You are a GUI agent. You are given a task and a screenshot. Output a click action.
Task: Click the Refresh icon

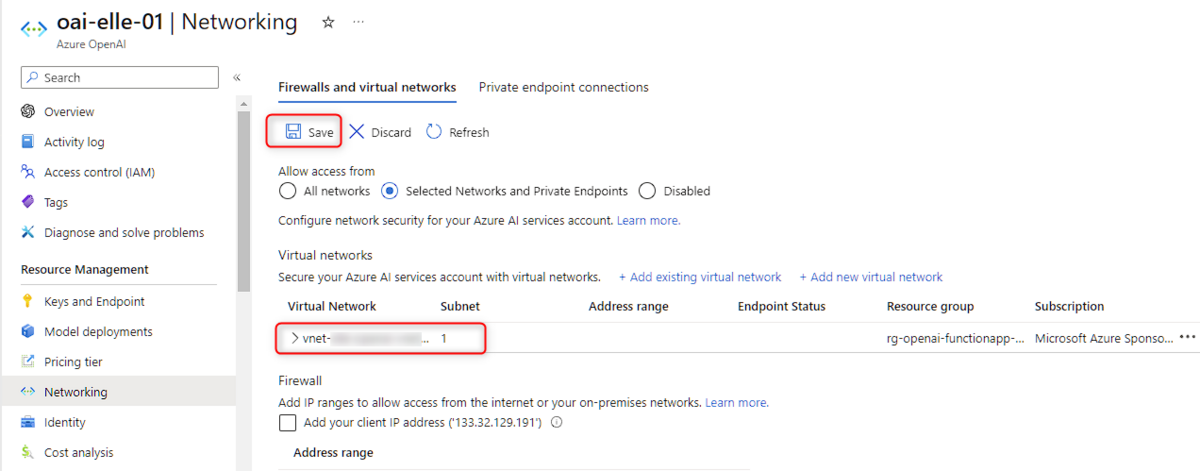click(434, 132)
